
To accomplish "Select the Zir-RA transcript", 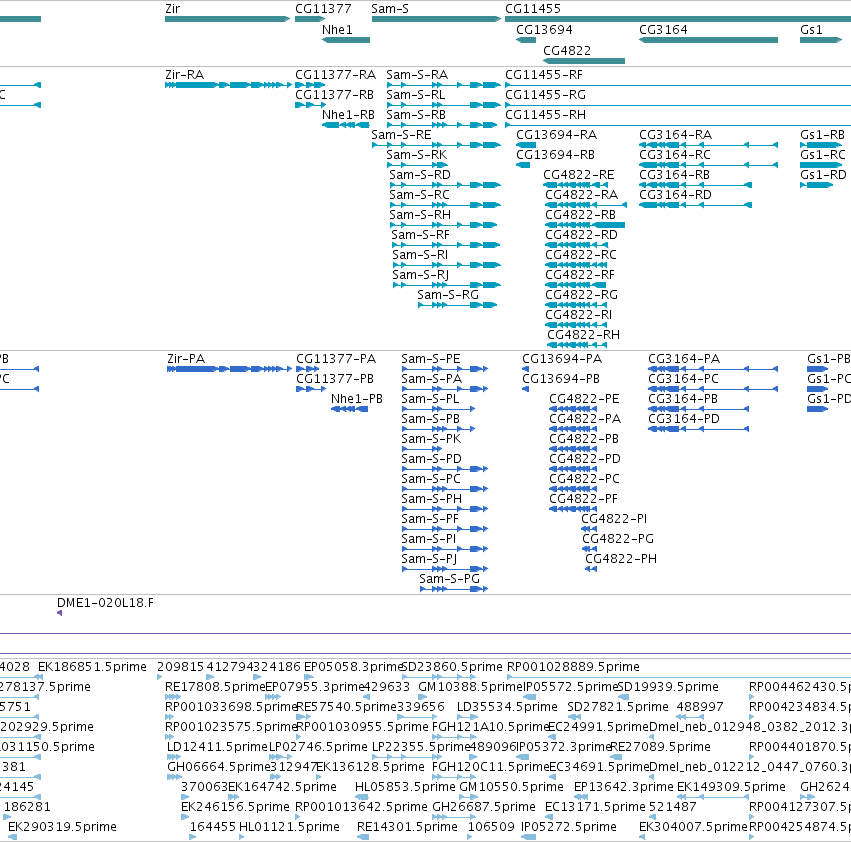I will point(228,85).
